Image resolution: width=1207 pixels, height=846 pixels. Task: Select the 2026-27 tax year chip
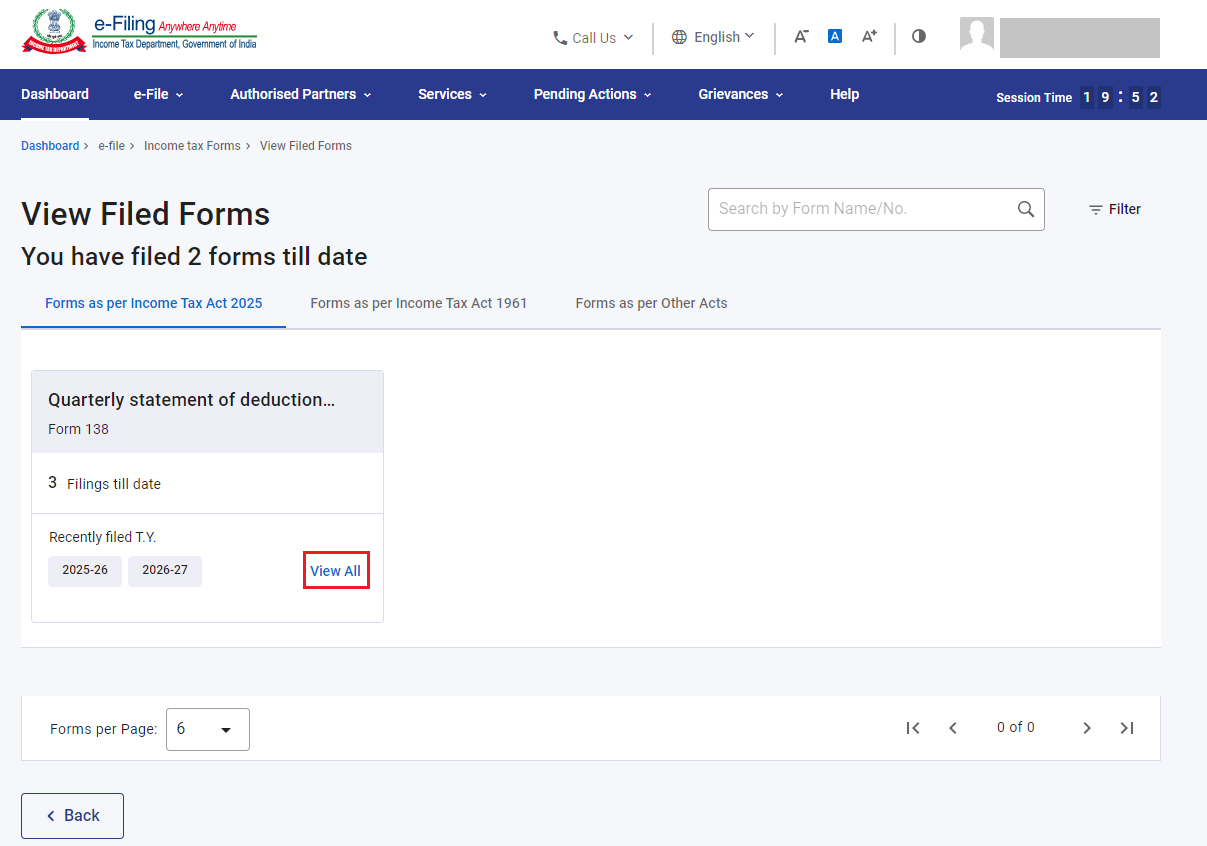click(x=165, y=571)
